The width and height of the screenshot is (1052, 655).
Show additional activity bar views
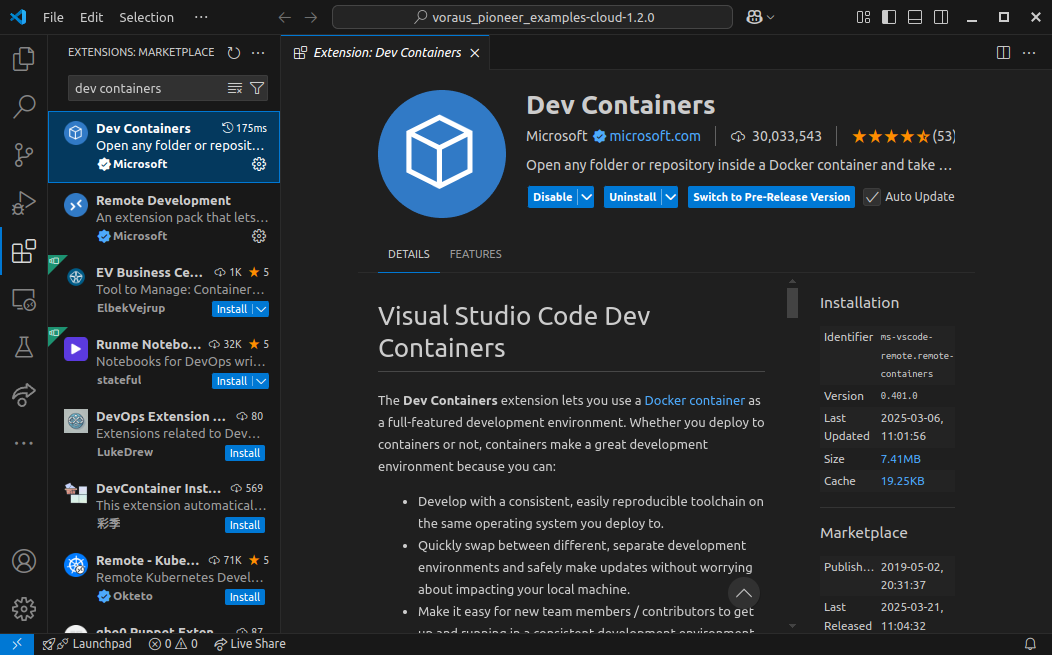tap(23, 443)
